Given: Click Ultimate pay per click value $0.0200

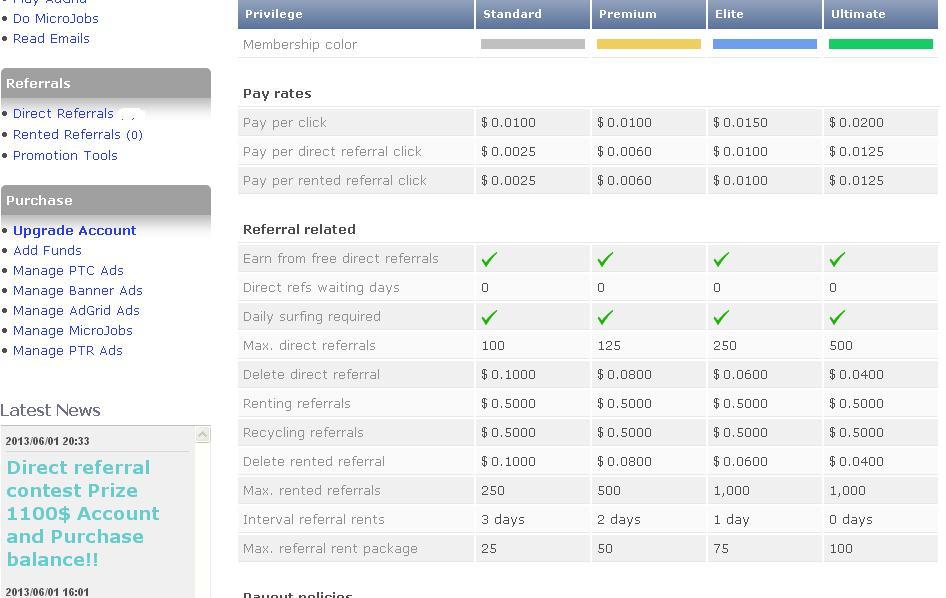Looking at the screenshot, I should [x=856, y=122].
